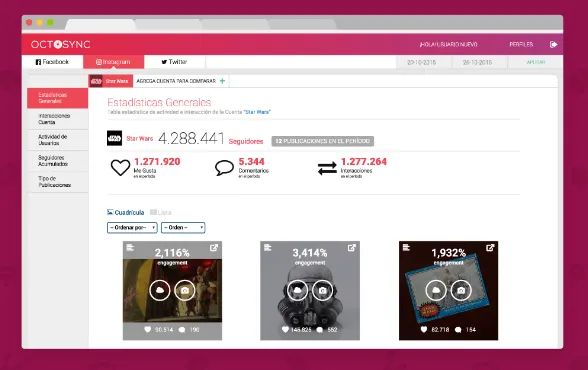Click Agregar cuenta para comparar
Image resolution: width=588 pixels, height=370 pixels.
[176, 81]
